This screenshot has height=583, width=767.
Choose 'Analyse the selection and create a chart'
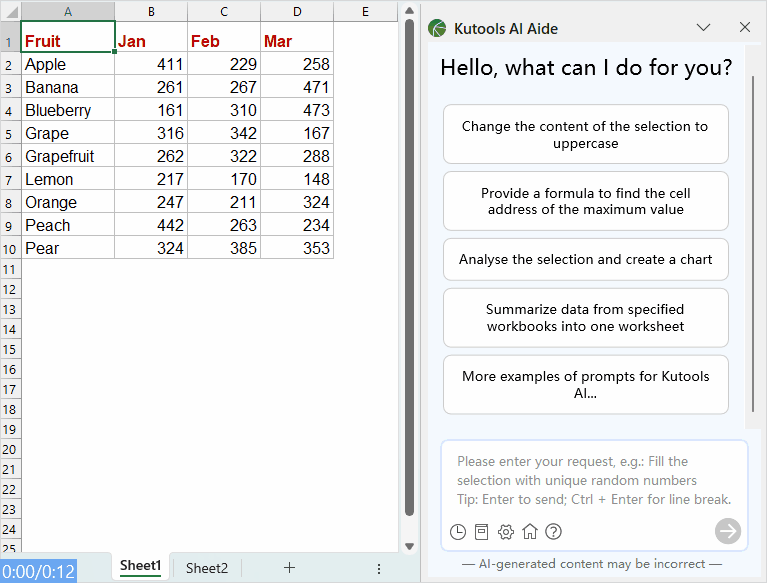point(585,260)
